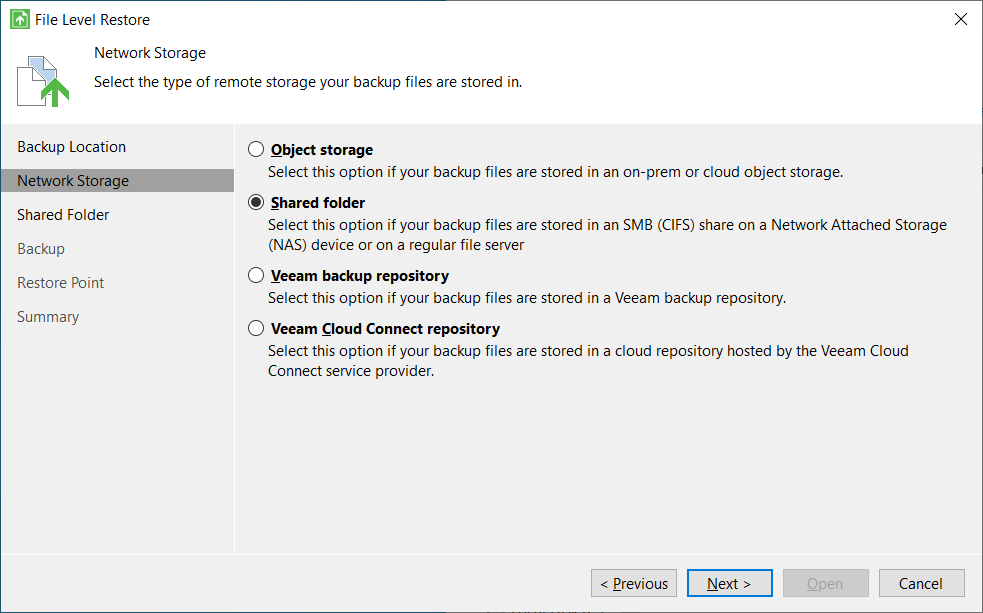Cancel the File Level Restore wizard
The height and width of the screenshot is (613, 983).
point(922,584)
